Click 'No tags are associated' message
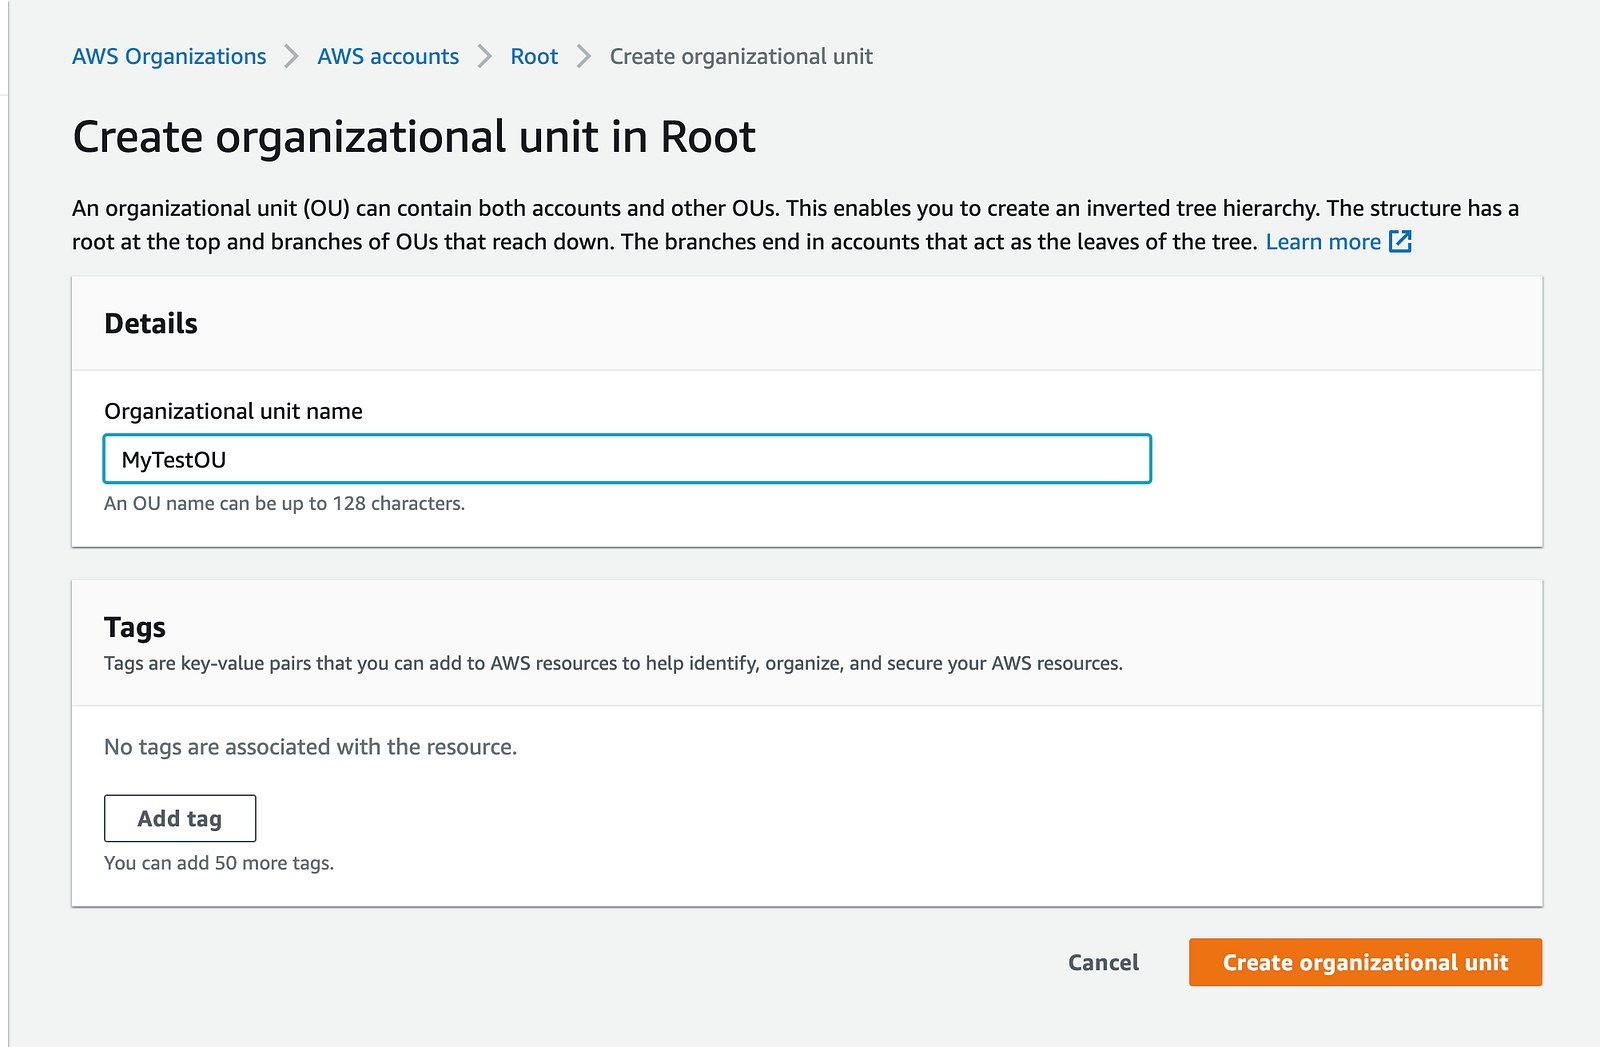This screenshot has width=1600, height=1047. 310,747
